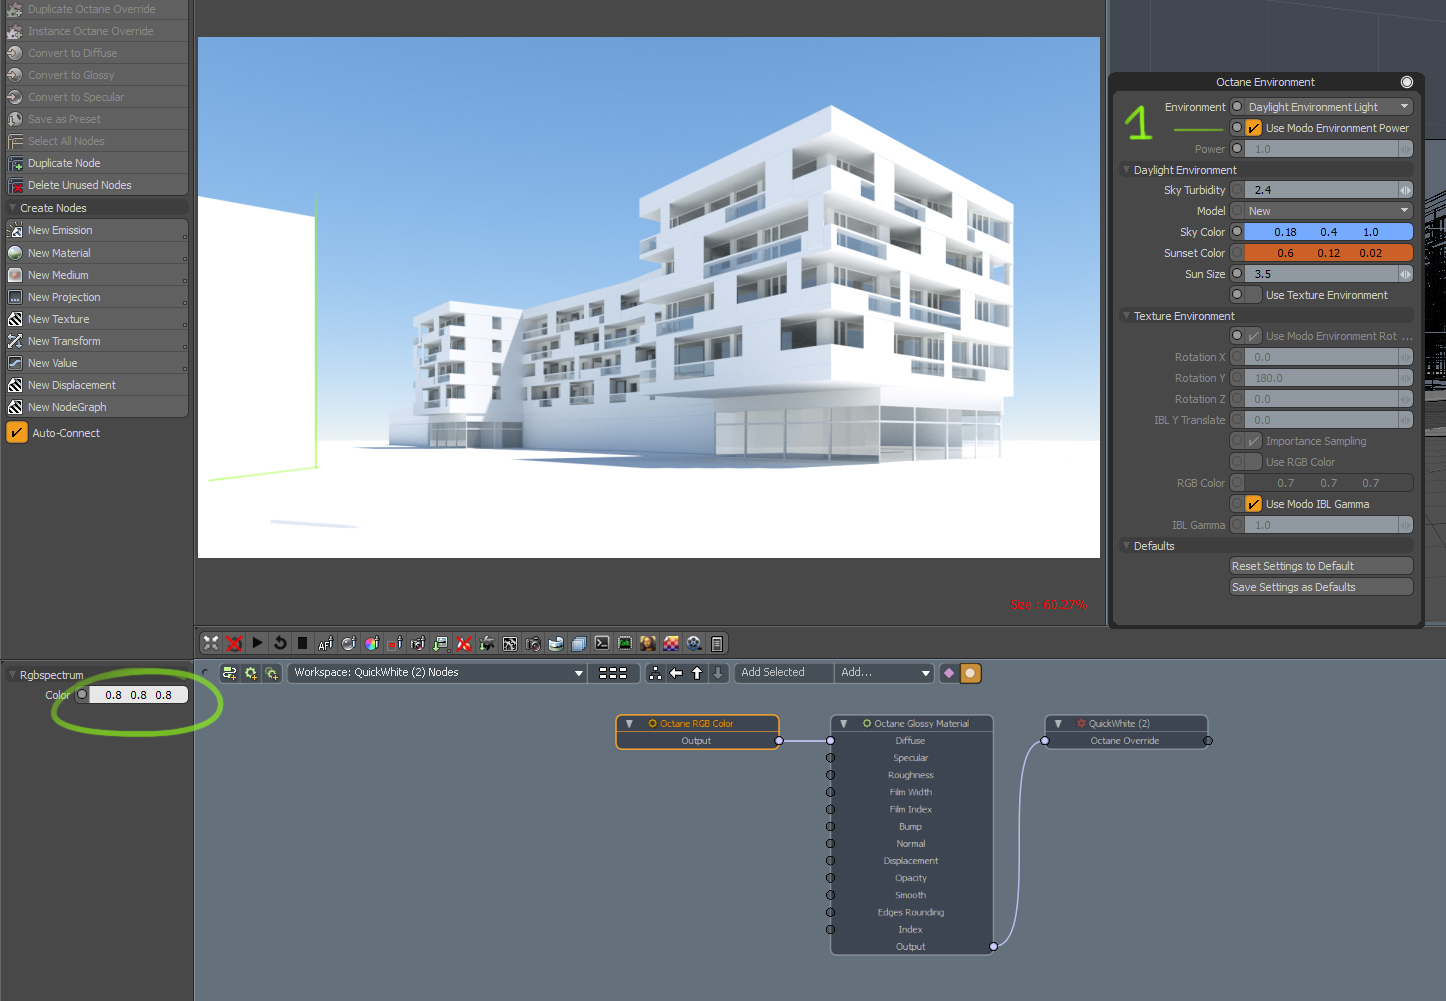Viewport: 1446px width, 1001px height.
Task: Click the Rgbspectrum Color 0.8 value field
Action: click(x=139, y=695)
